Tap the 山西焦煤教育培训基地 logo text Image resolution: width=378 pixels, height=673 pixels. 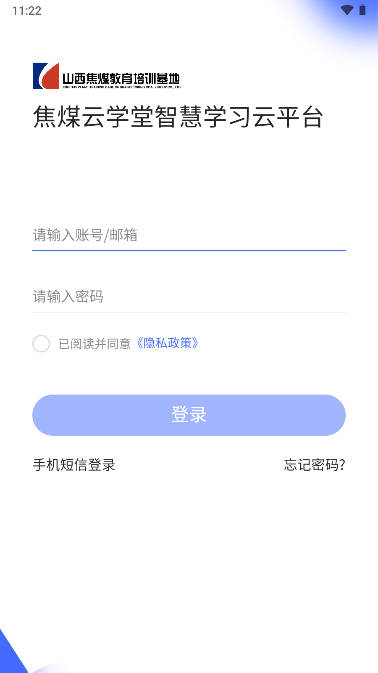[121, 79]
